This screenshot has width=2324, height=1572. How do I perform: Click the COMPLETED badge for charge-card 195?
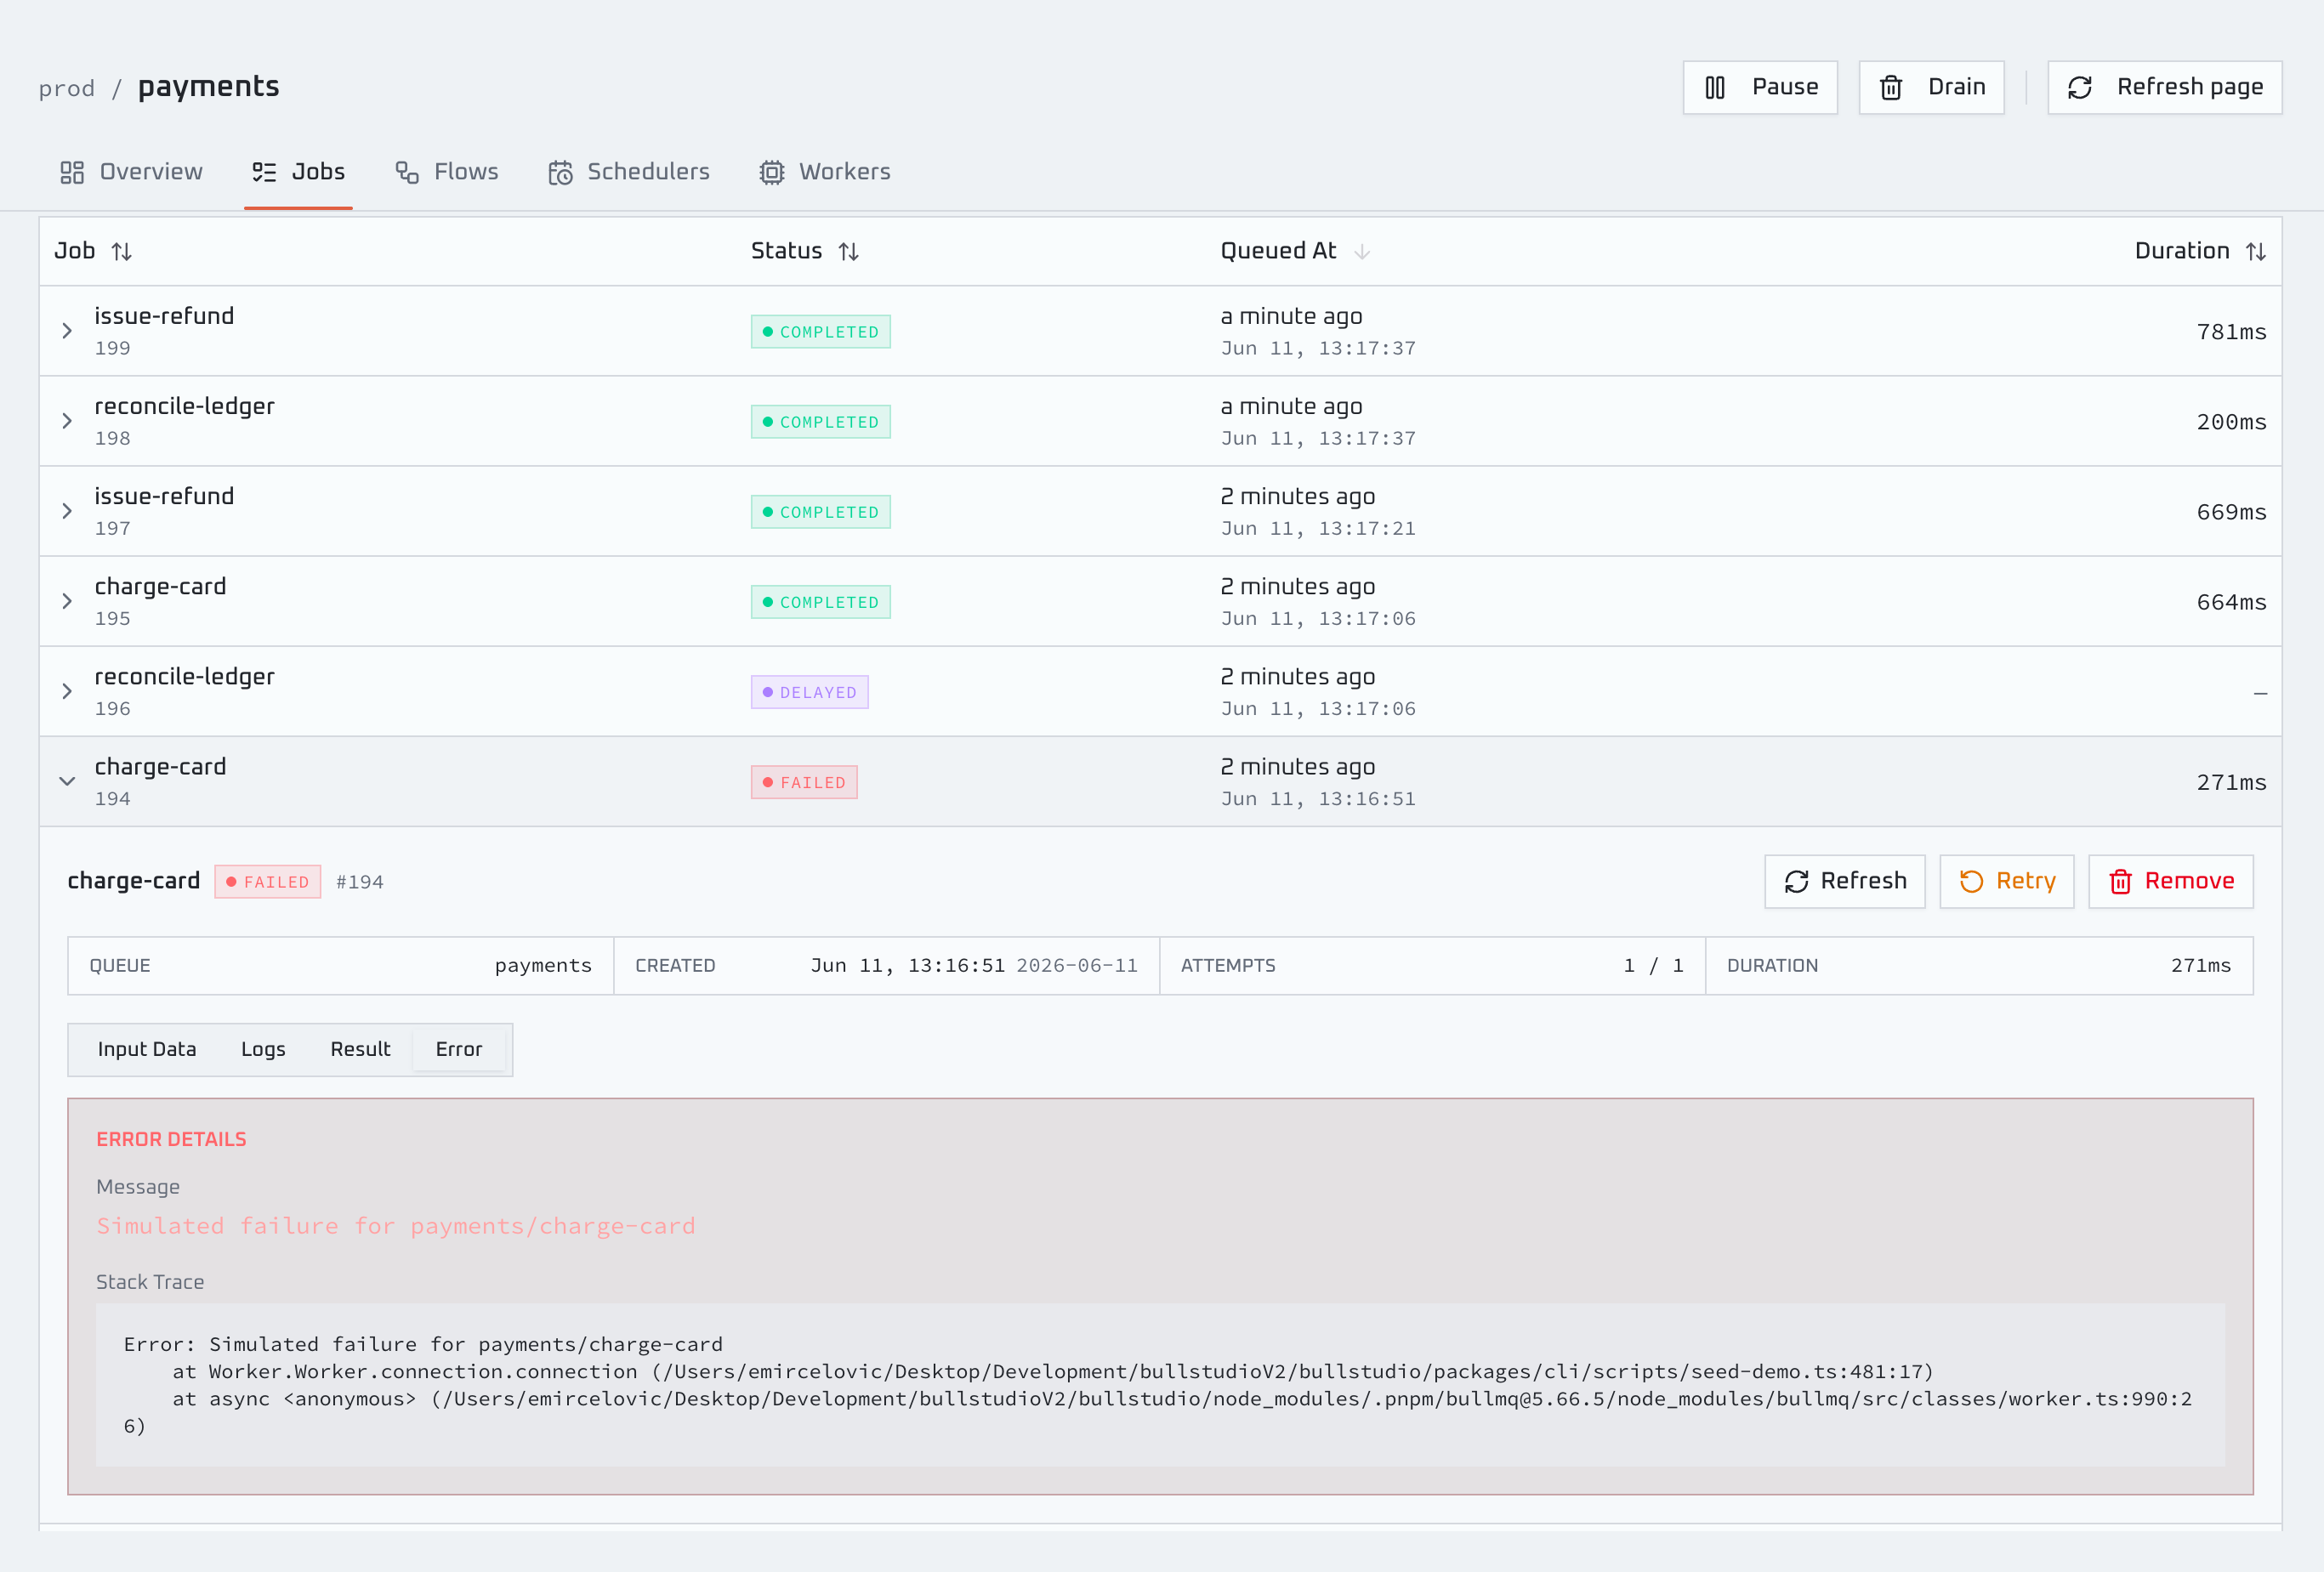click(820, 602)
